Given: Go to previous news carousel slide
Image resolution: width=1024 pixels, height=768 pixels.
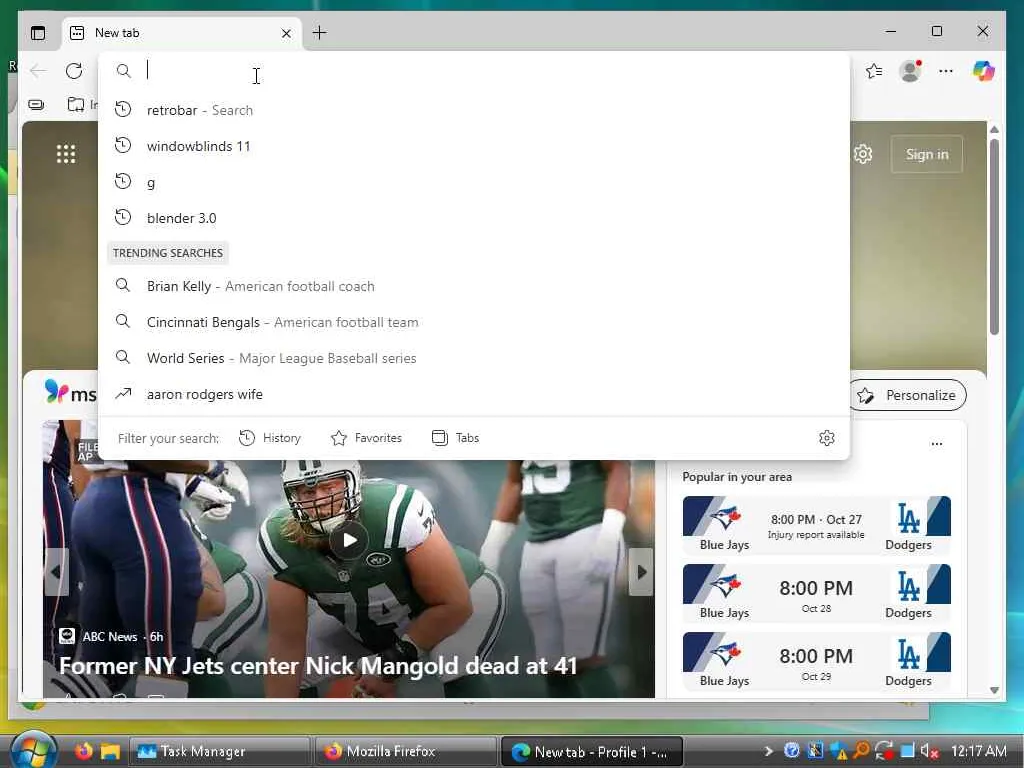Looking at the screenshot, I should [56, 571].
